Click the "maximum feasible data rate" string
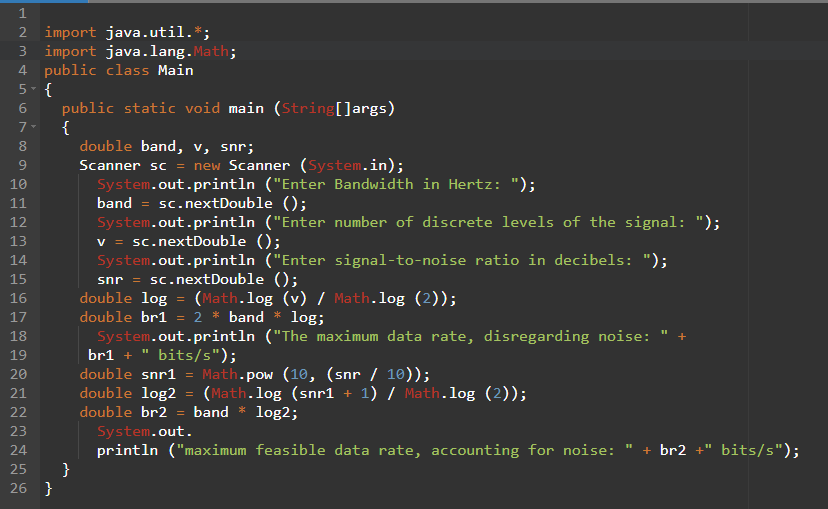Screen dimensions: 828x509 point(395,451)
